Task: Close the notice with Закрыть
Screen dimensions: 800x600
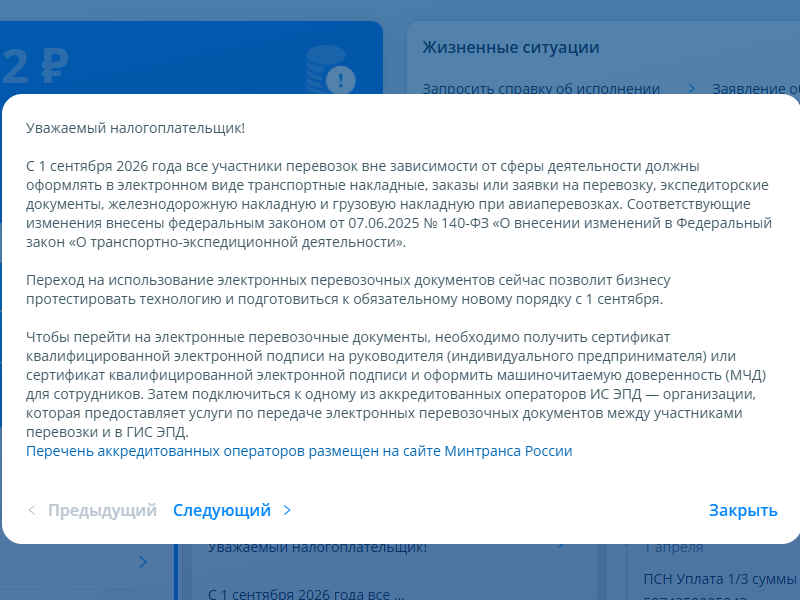Action: click(742, 510)
